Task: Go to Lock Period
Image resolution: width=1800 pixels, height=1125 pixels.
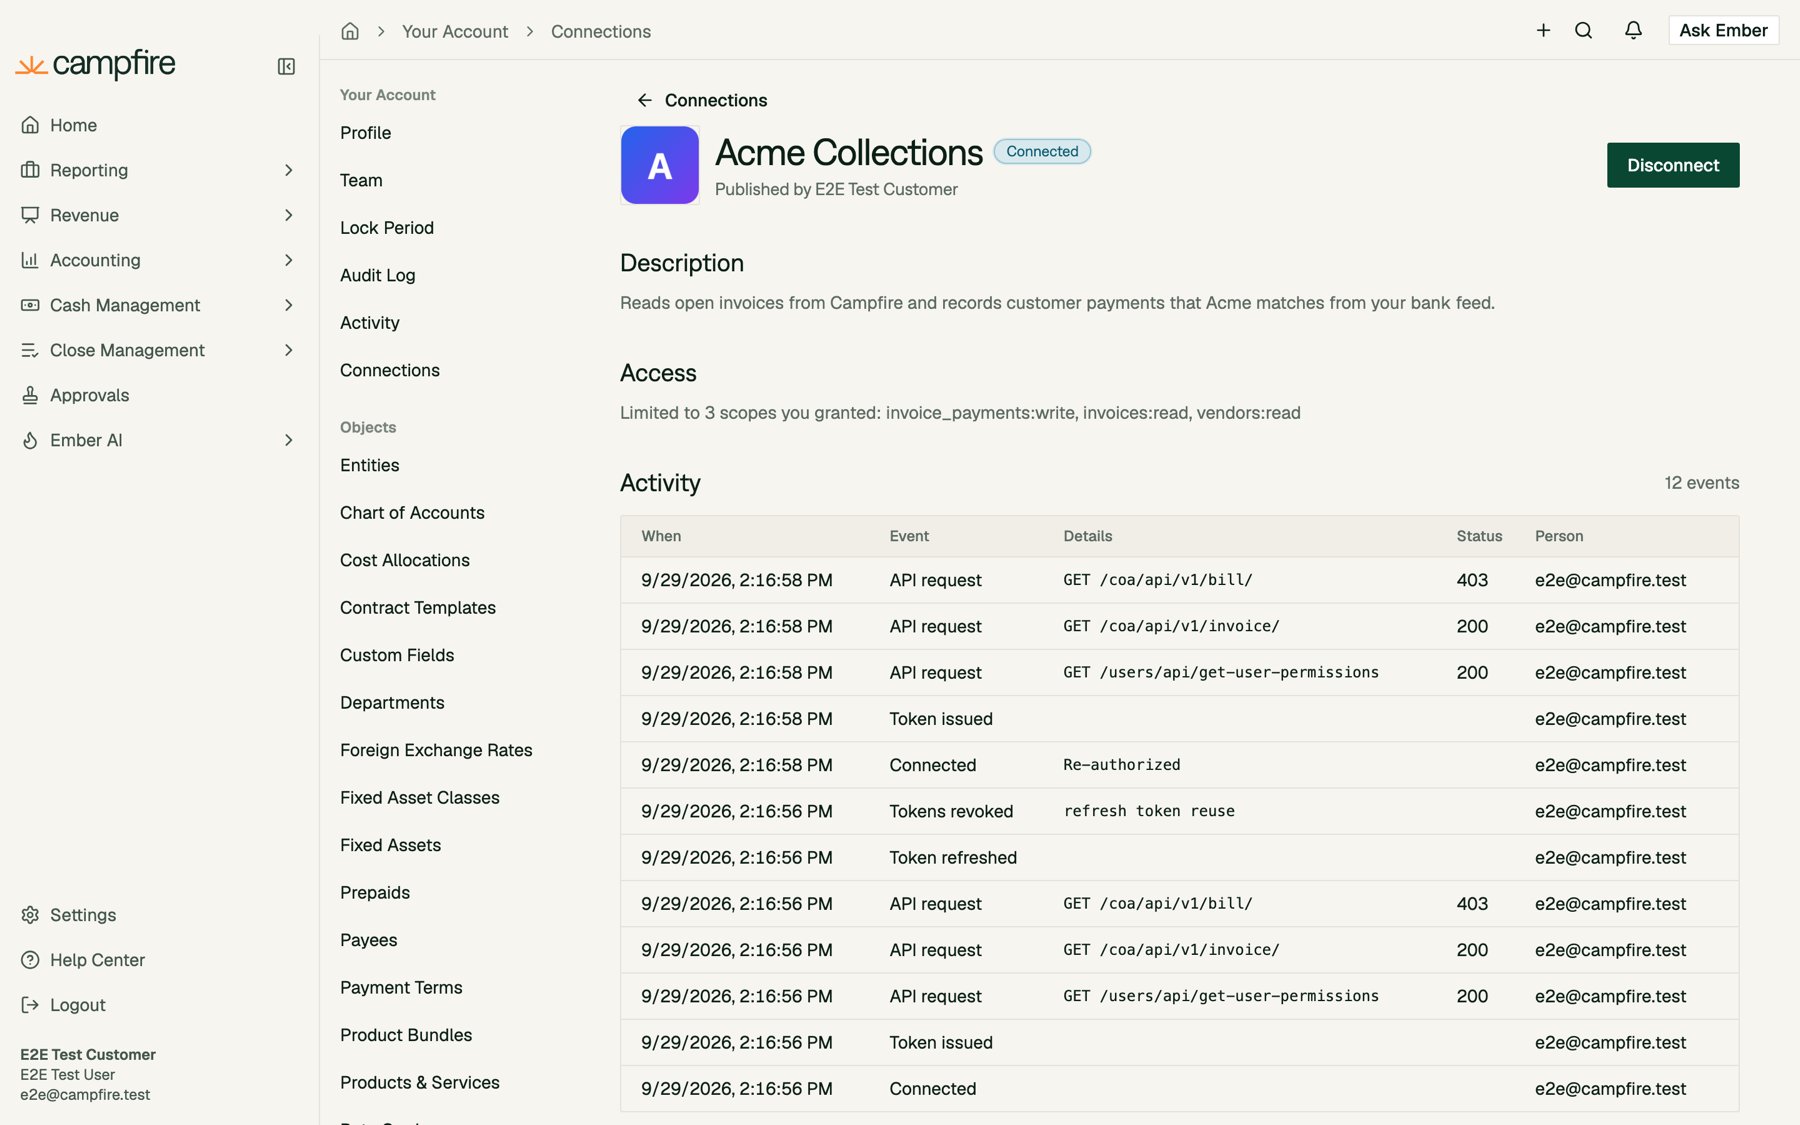Action: point(387,228)
